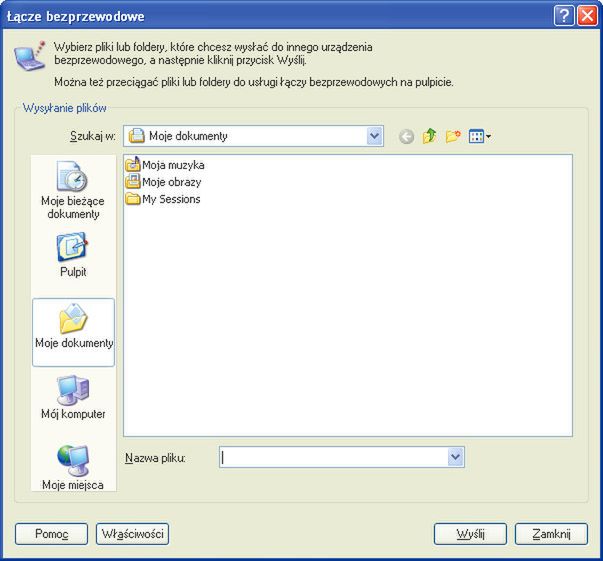
Task: Go up one folder level
Action: (430, 136)
